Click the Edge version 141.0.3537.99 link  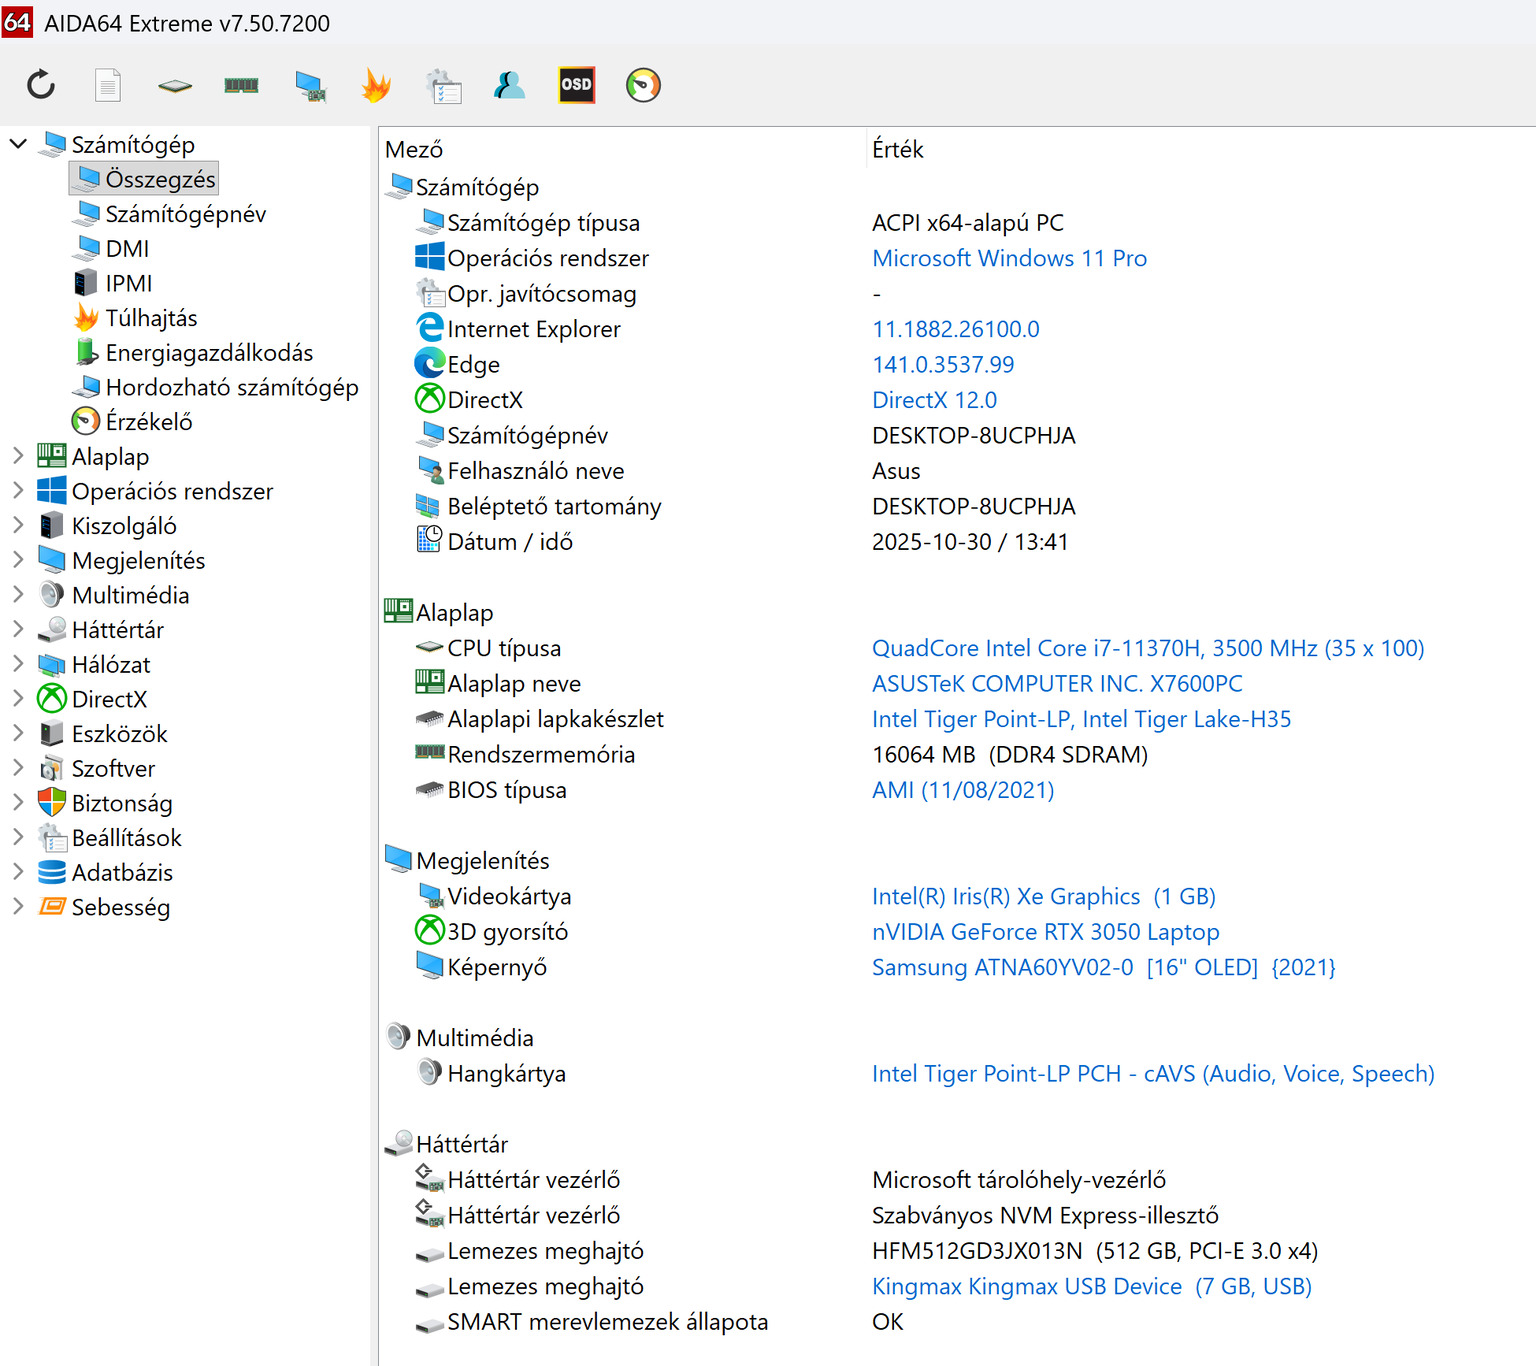[943, 364]
